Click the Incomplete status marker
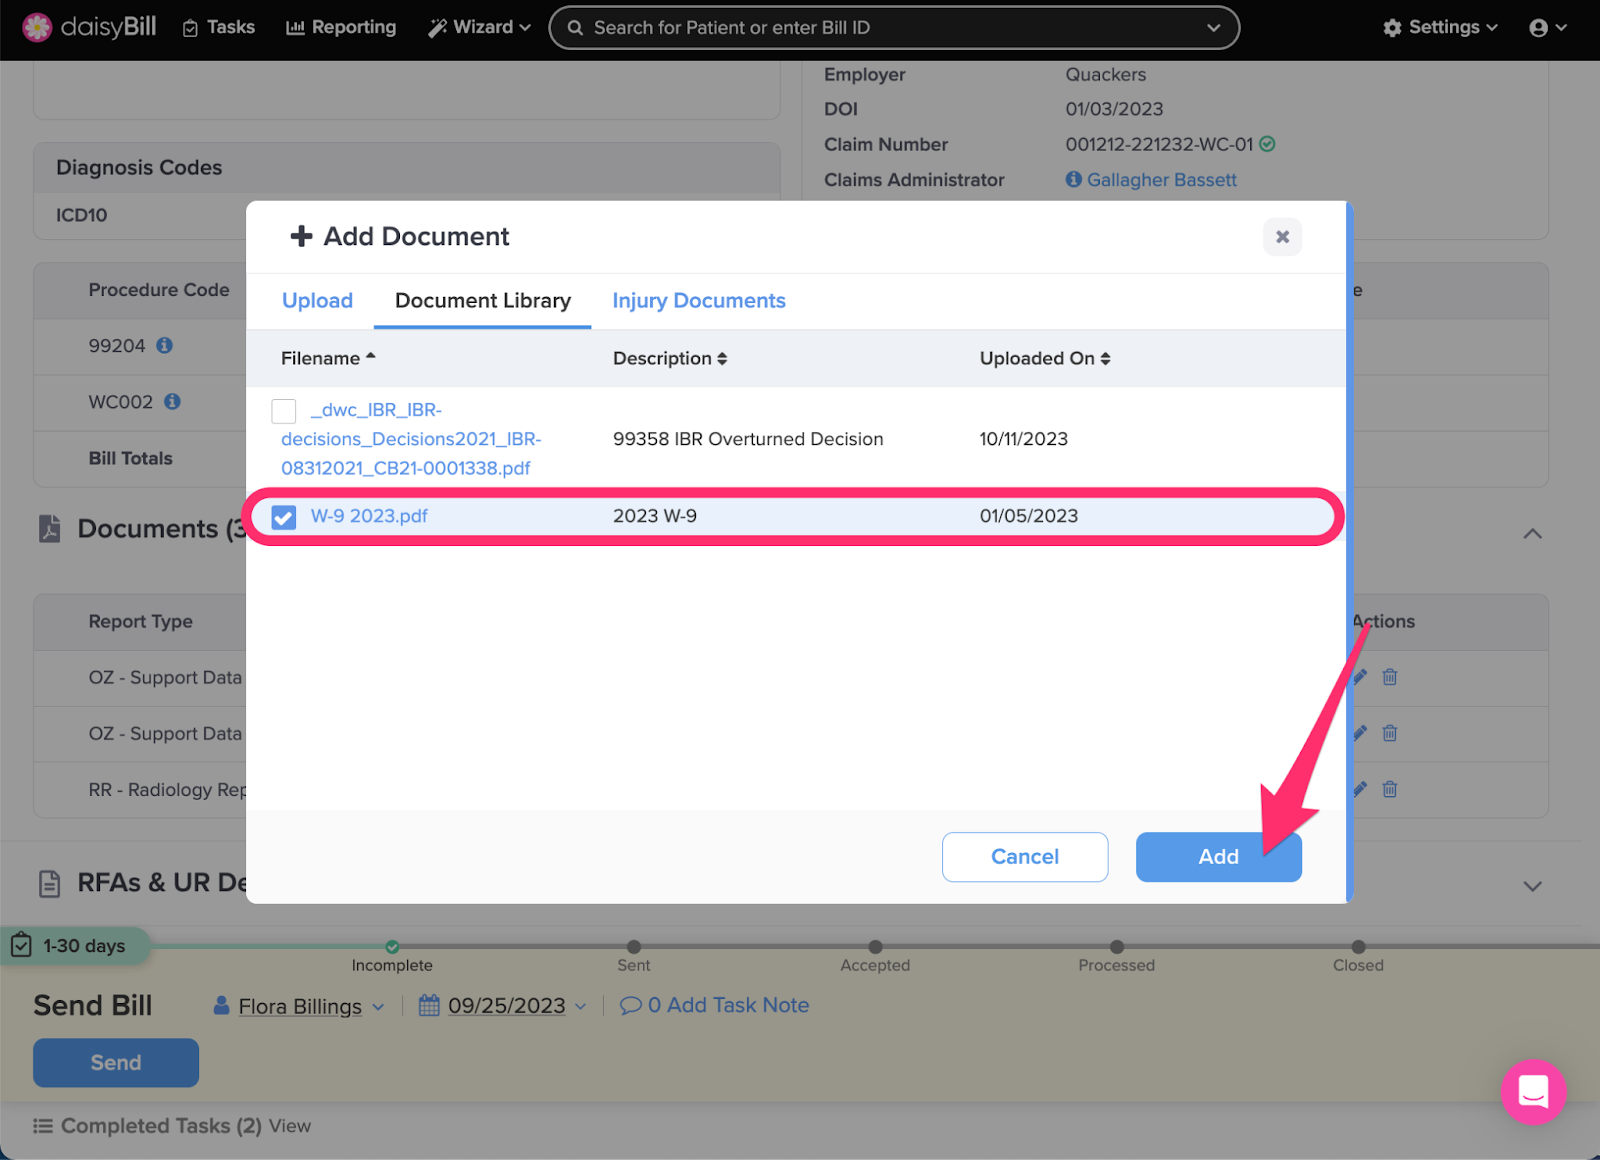 pyautogui.click(x=392, y=947)
